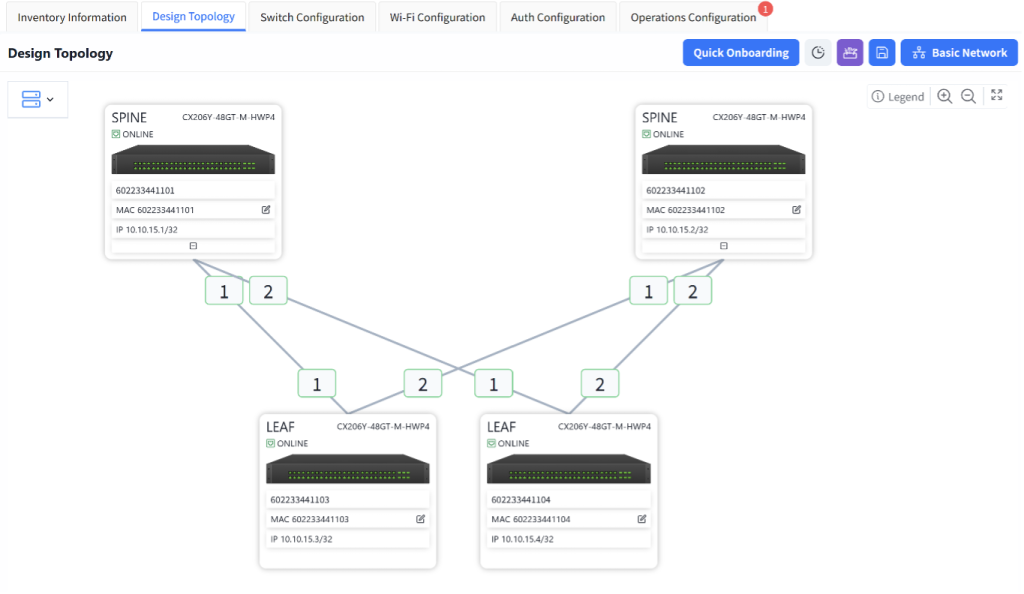This screenshot has width=1024, height=594.
Task: Open the Operations Configuration tab
Action: (x=693, y=18)
